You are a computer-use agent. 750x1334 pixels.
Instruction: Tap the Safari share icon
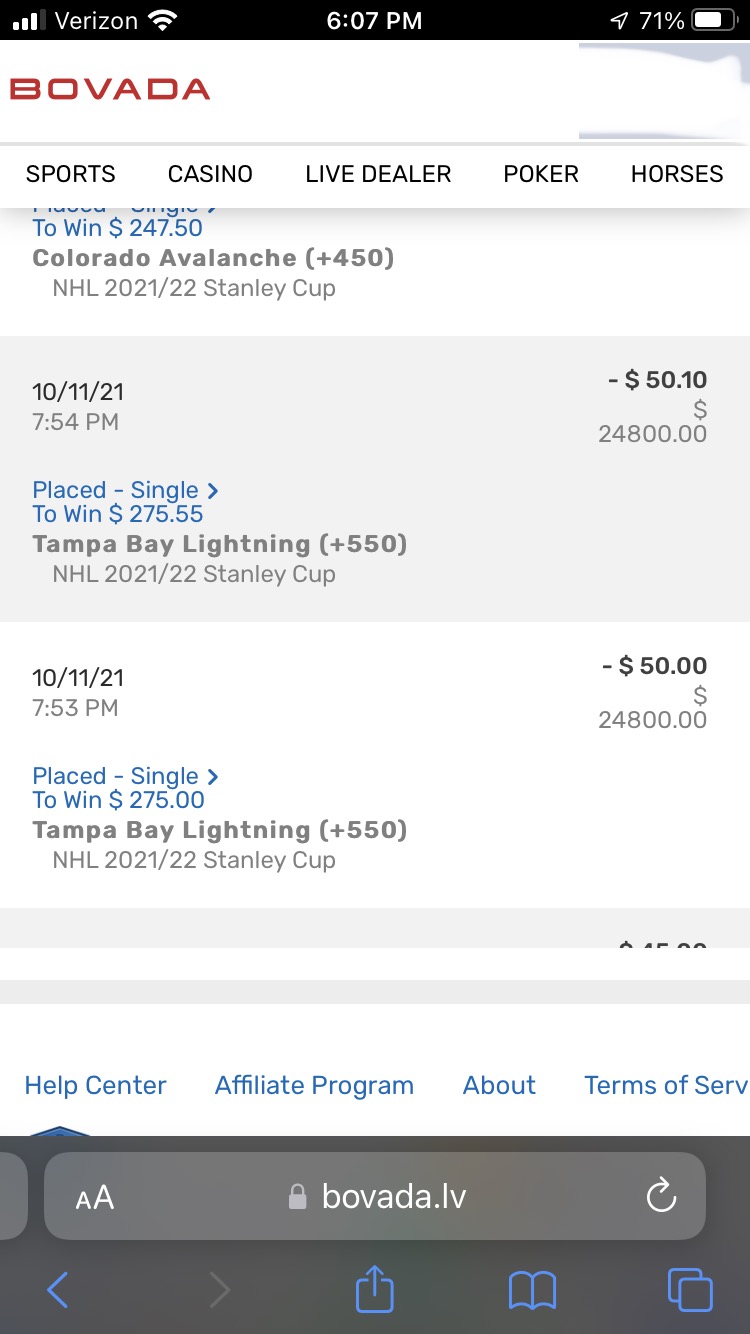(375, 1288)
